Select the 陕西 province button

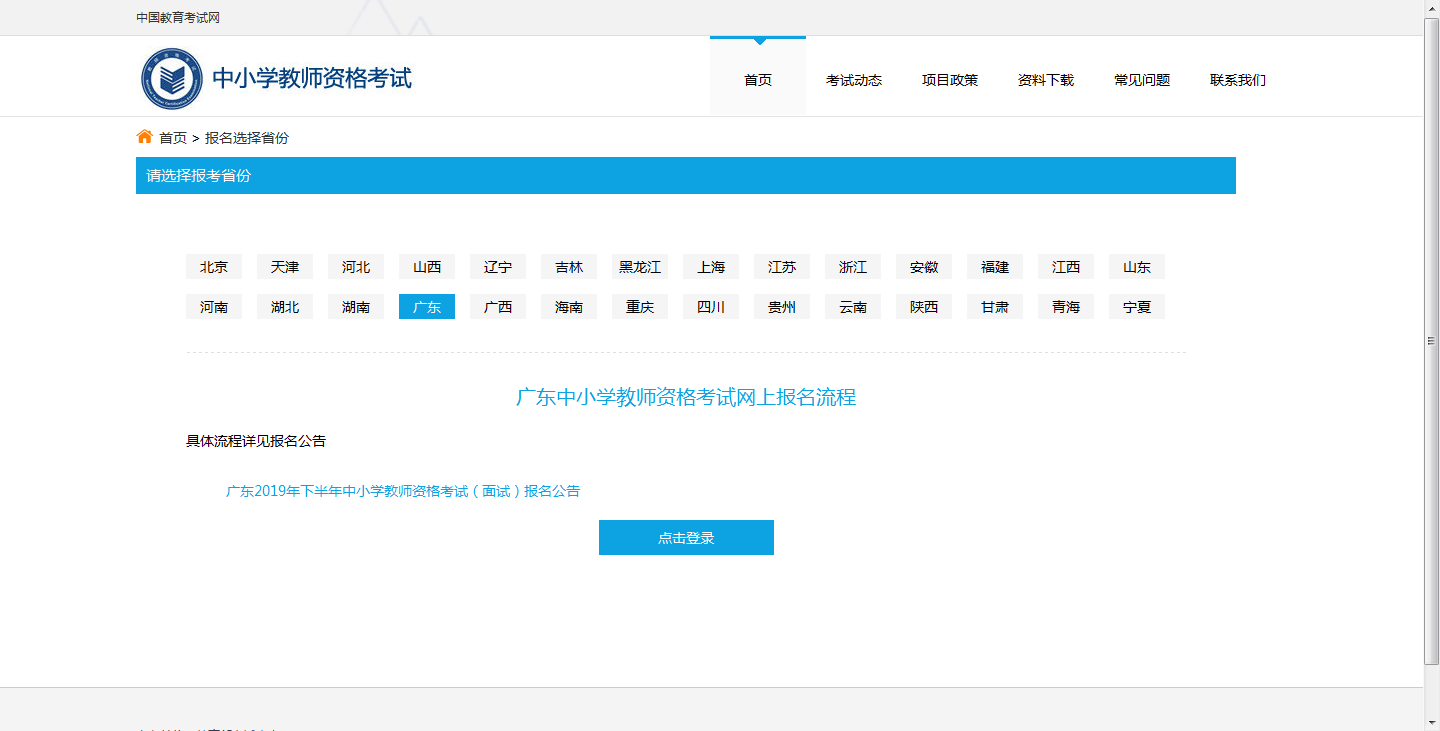pos(924,307)
